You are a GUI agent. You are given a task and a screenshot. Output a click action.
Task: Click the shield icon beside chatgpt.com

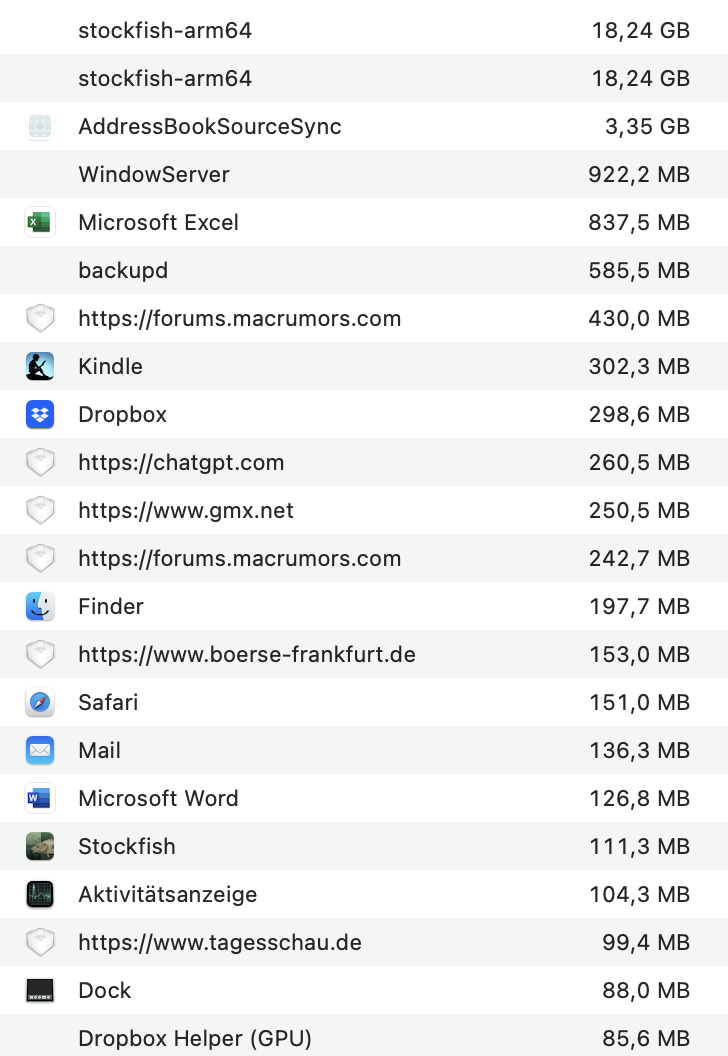coord(40,462)
